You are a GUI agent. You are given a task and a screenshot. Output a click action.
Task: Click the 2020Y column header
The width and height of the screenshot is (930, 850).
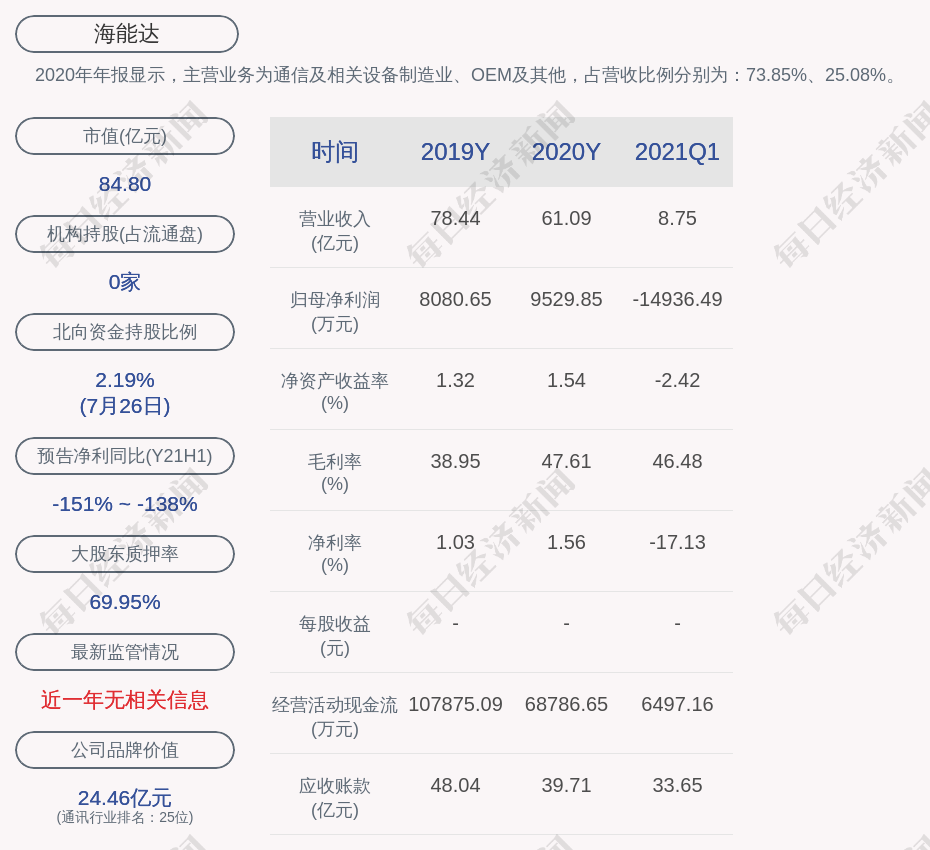566,152
